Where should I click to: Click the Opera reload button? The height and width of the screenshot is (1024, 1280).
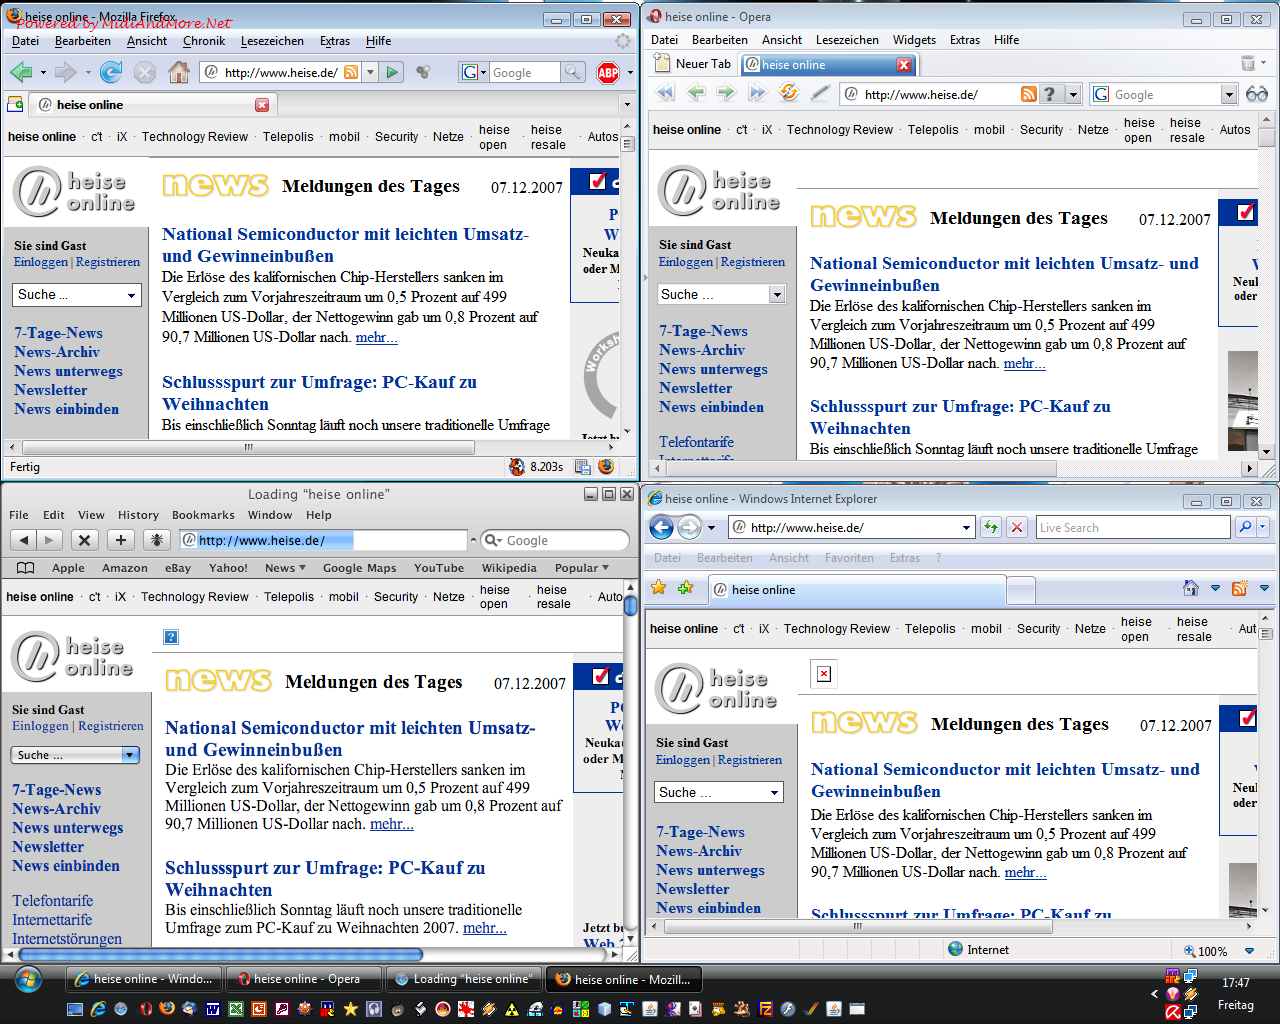tap(789, 93)
